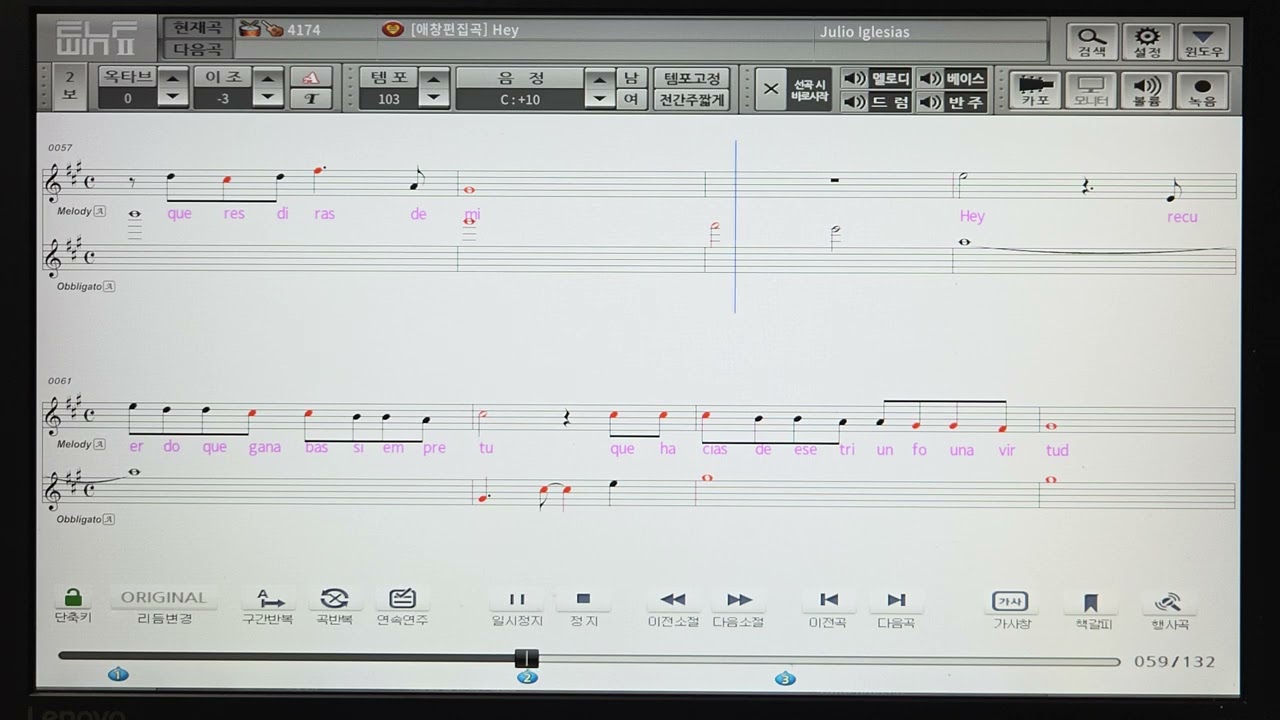Jump to the next song (다음곡)
This screenshot has height=720, width=1280.
896,607
